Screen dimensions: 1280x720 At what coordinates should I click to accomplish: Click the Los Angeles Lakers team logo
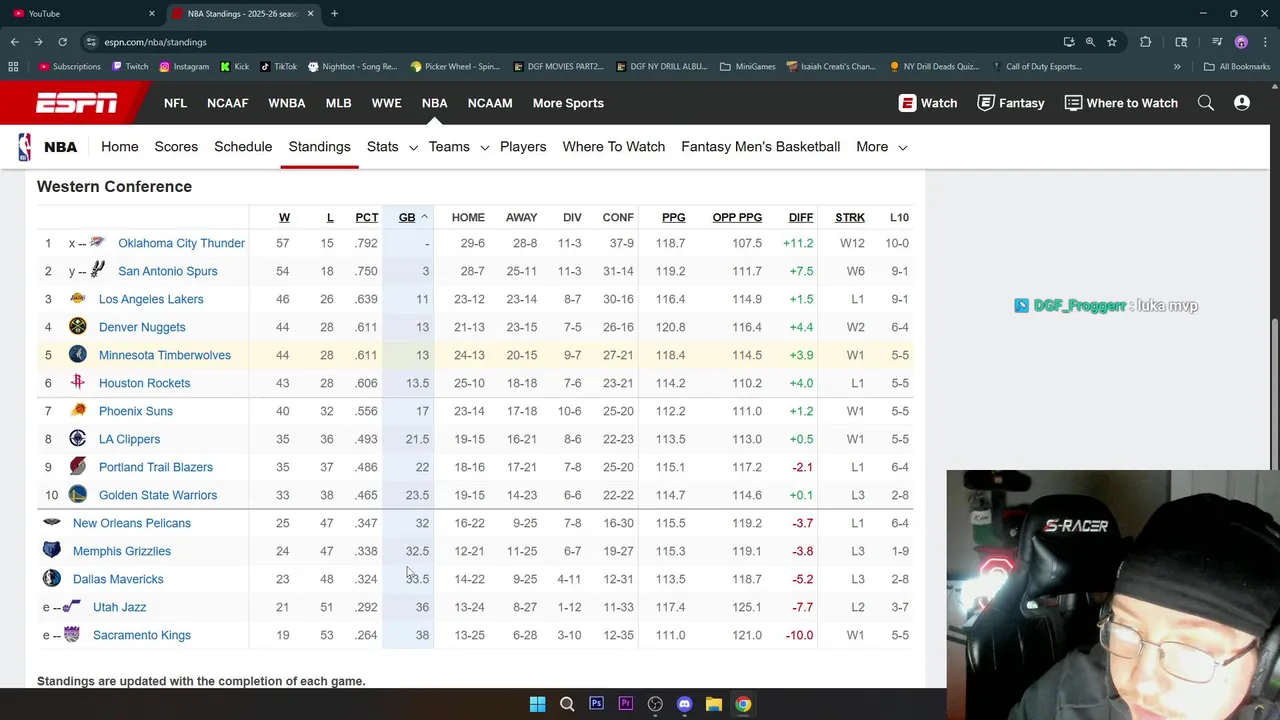click(x=78, y=299)
